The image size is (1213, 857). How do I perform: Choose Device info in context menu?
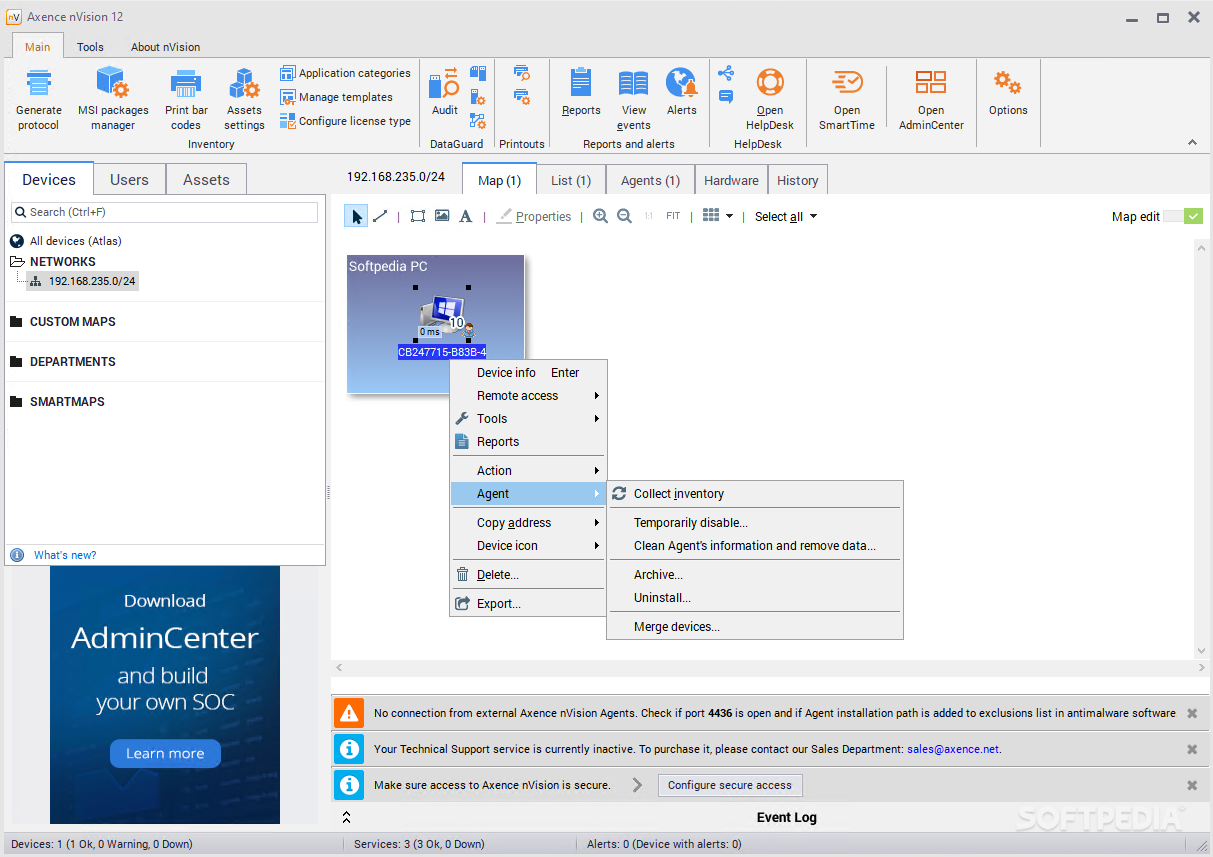(528, 373)
